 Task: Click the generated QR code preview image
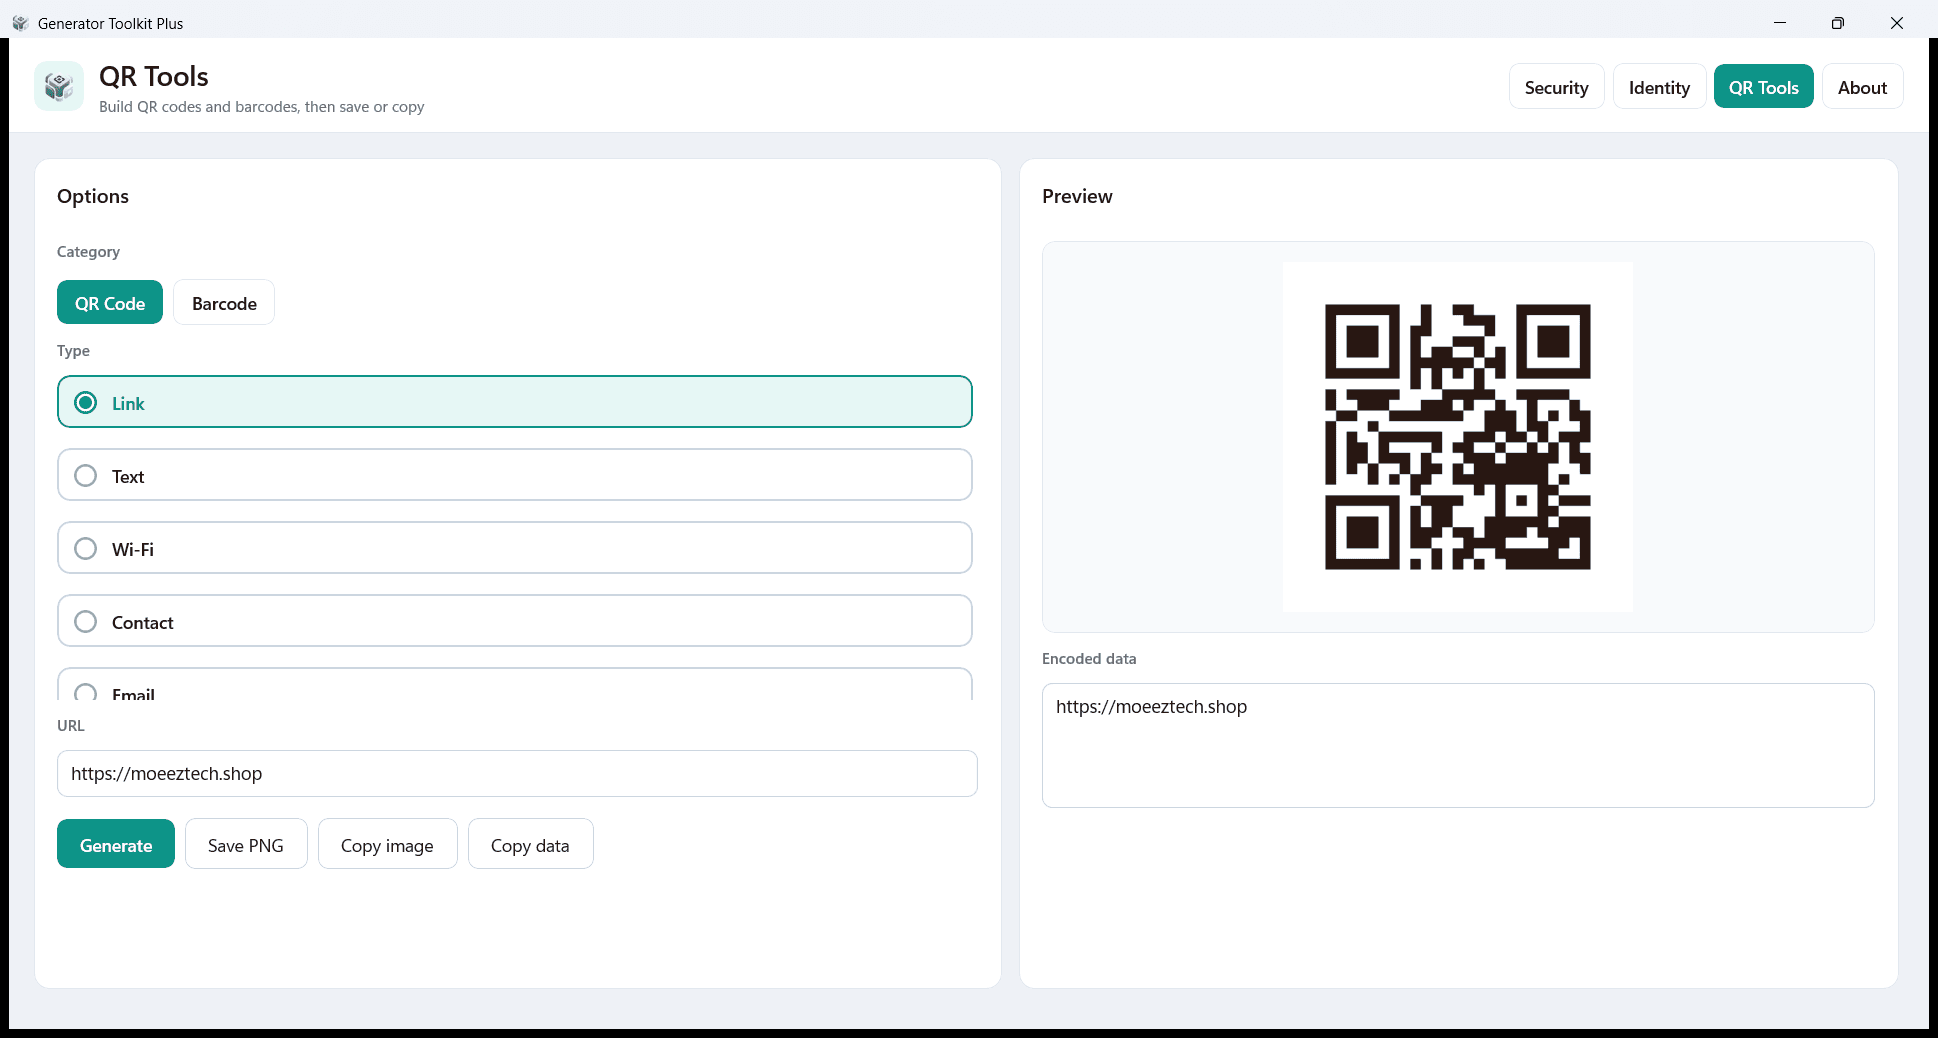[1457, 437]
